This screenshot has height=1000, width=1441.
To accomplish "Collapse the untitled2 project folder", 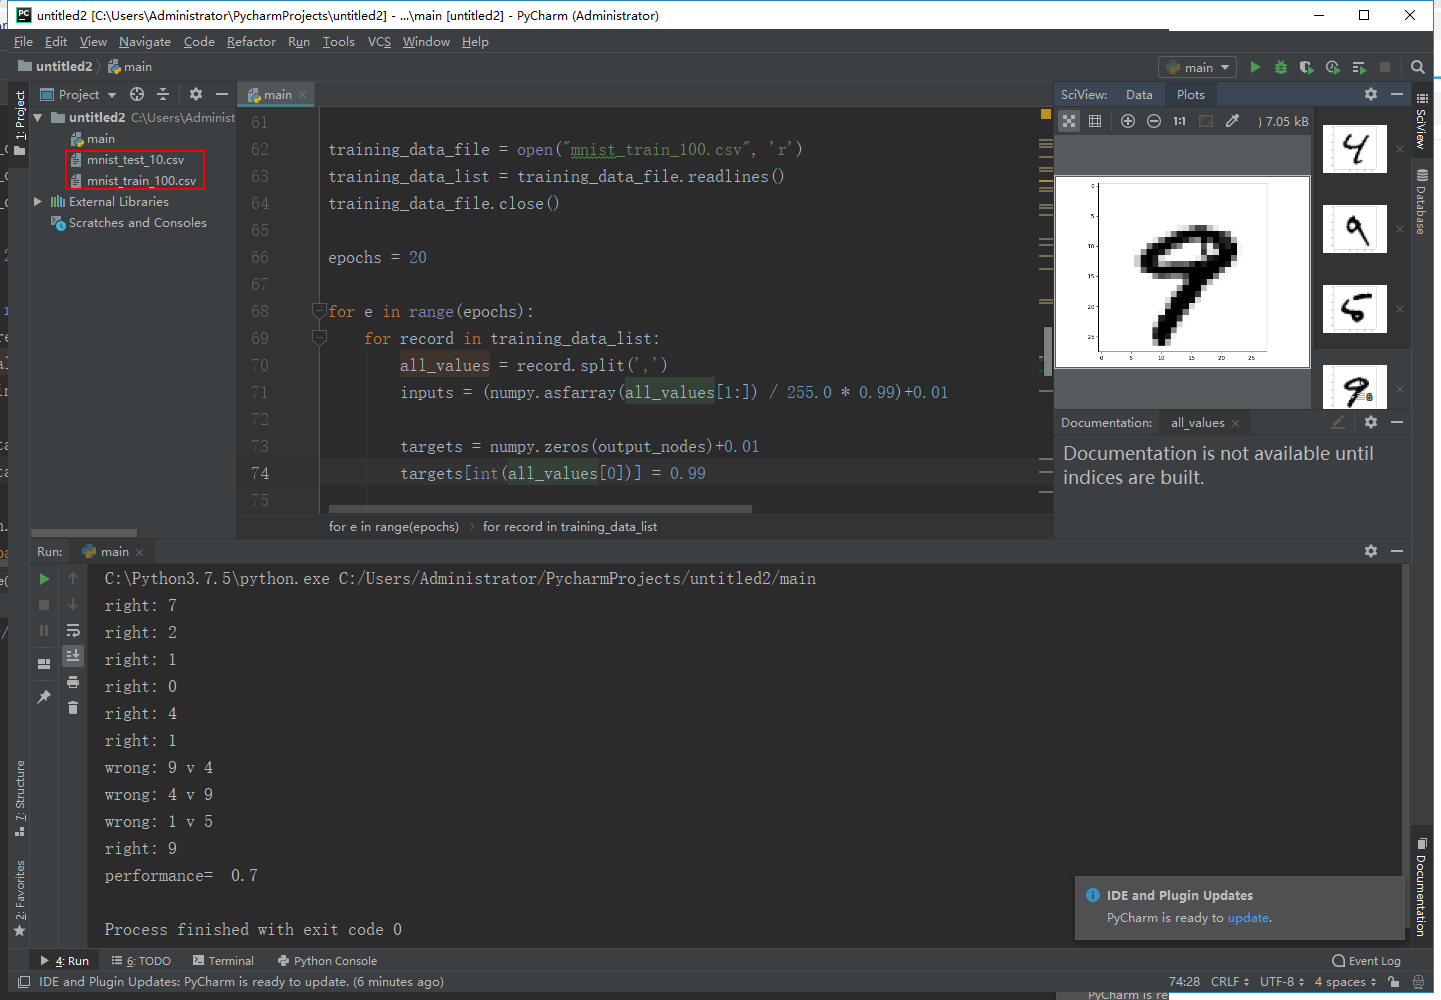I will click(x=38, y=117).
